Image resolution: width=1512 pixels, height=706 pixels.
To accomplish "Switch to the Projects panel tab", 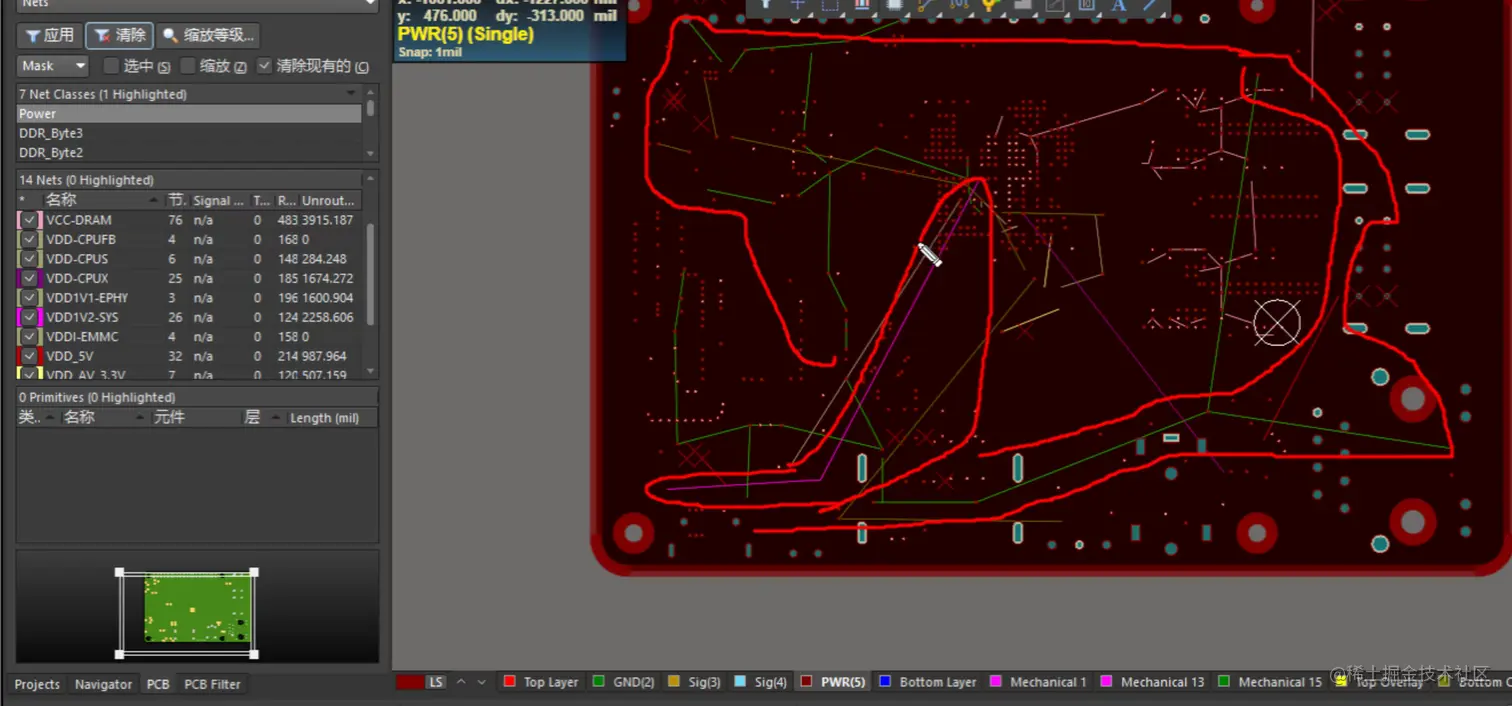I will click(37, 684).
